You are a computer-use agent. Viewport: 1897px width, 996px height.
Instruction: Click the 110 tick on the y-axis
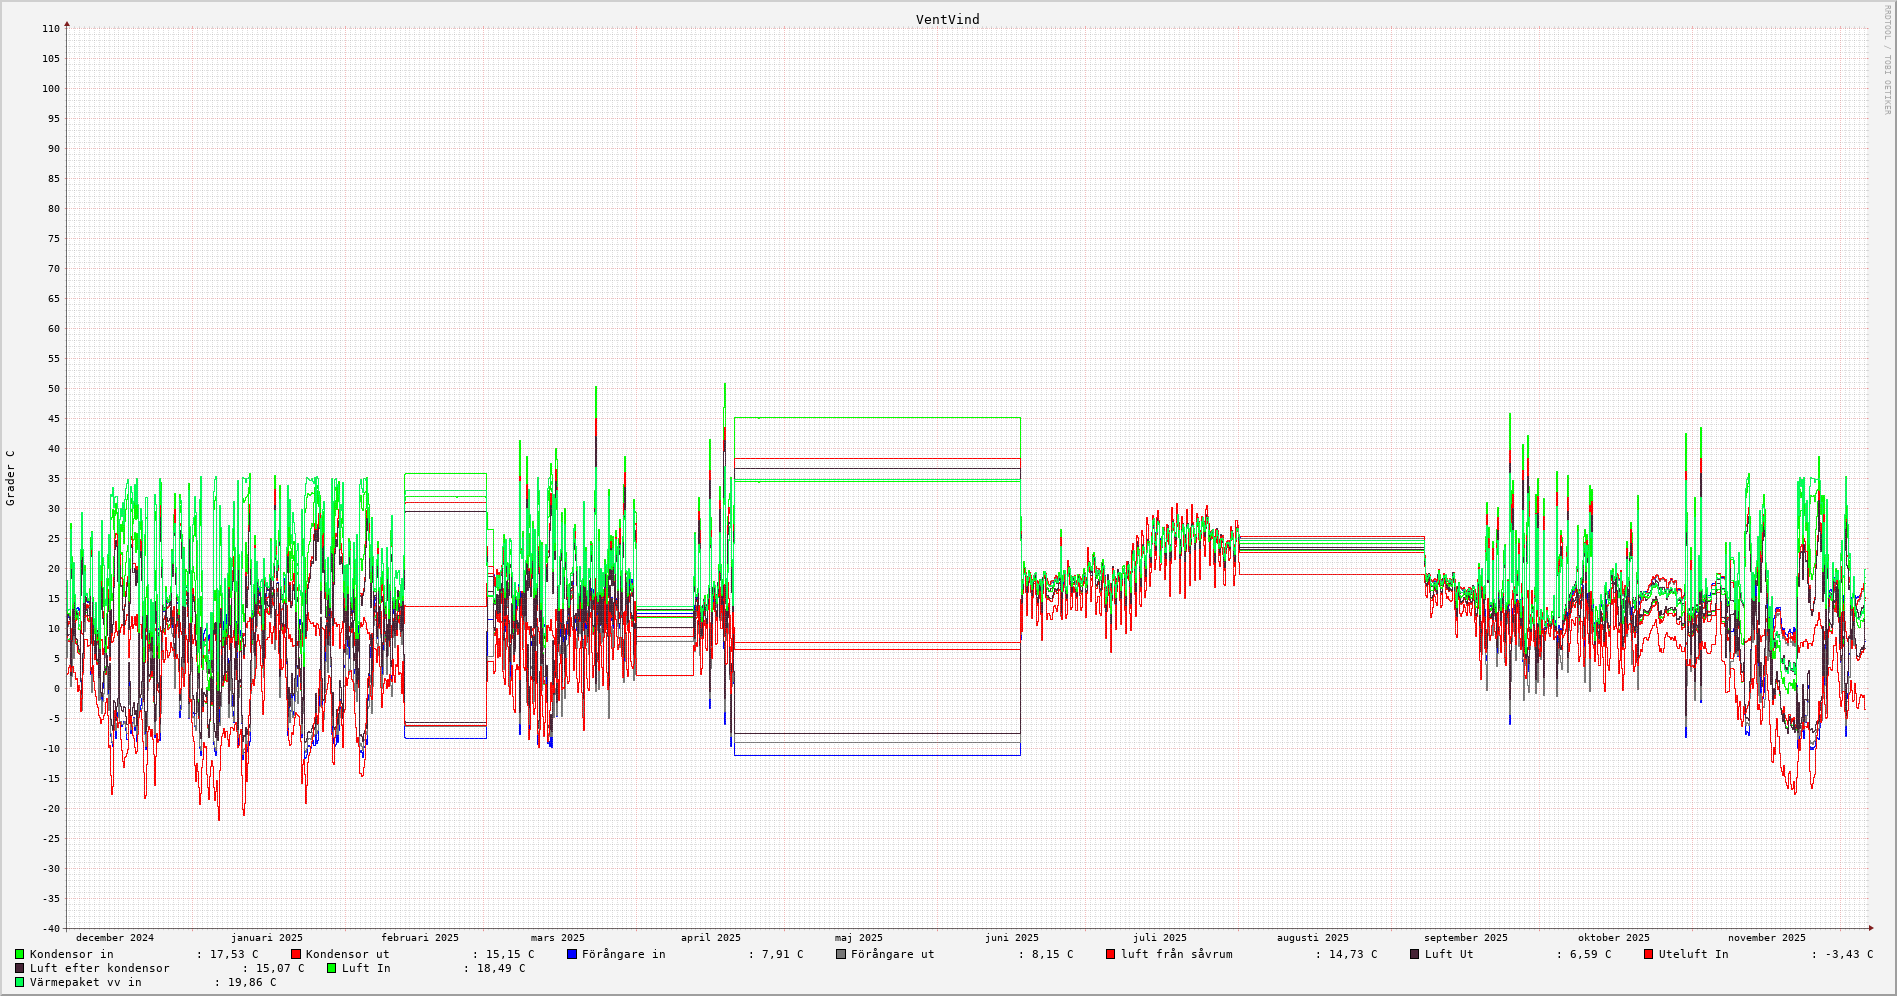51,29
